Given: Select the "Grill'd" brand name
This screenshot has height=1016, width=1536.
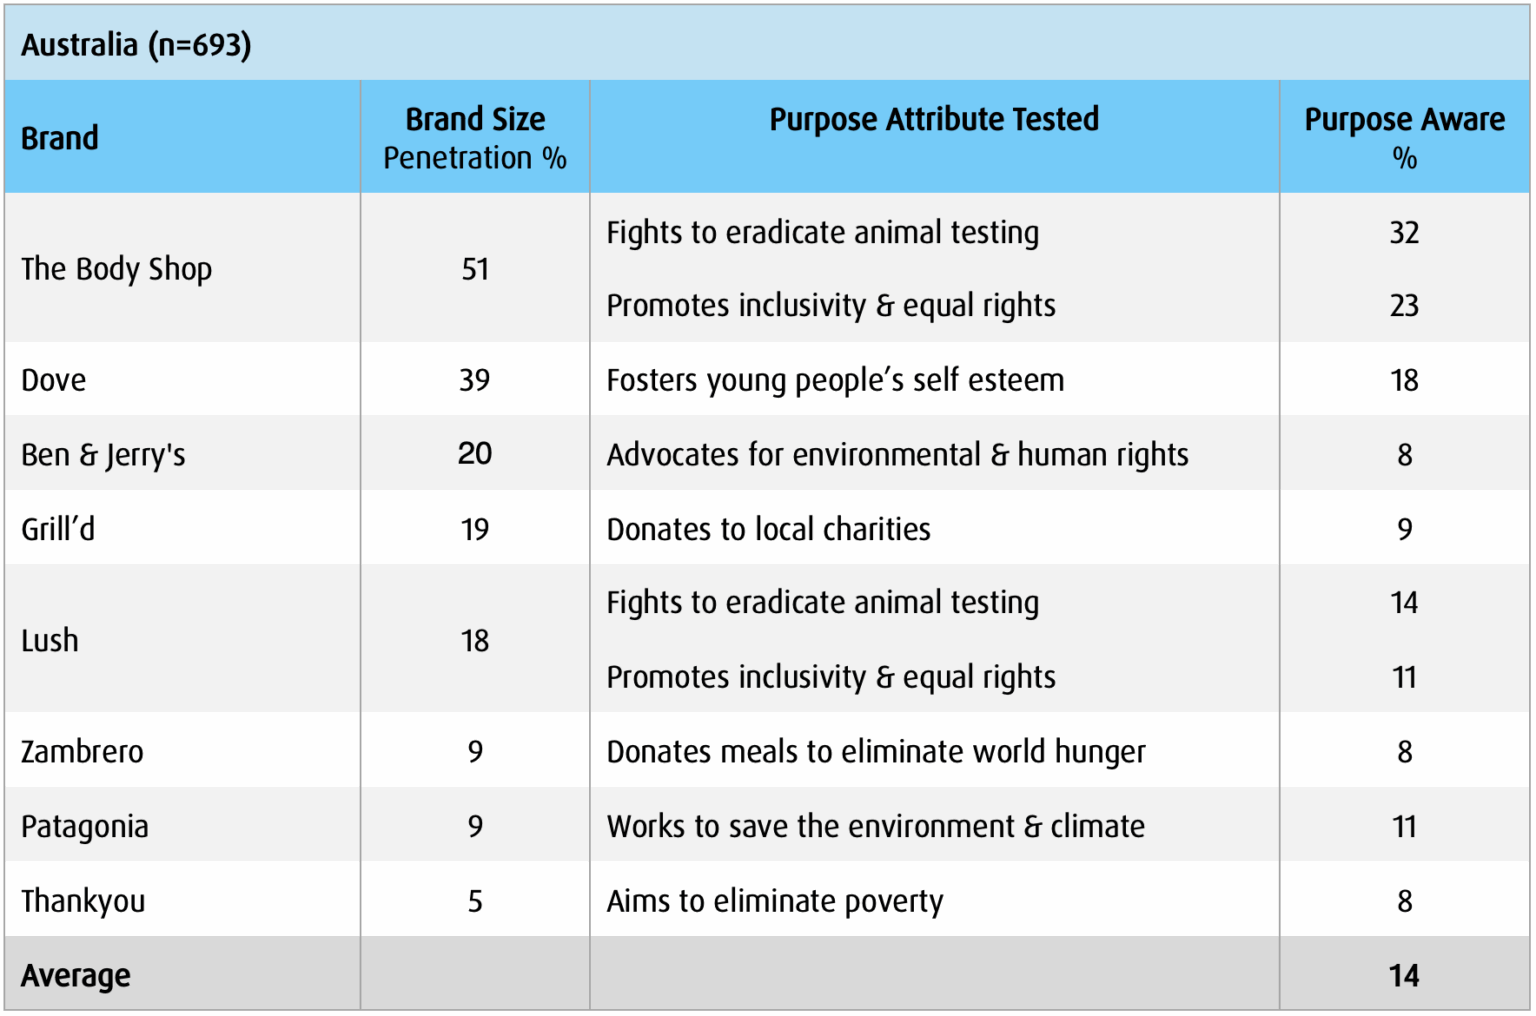Looking at the screenshot, I should [x=58, y=529].
